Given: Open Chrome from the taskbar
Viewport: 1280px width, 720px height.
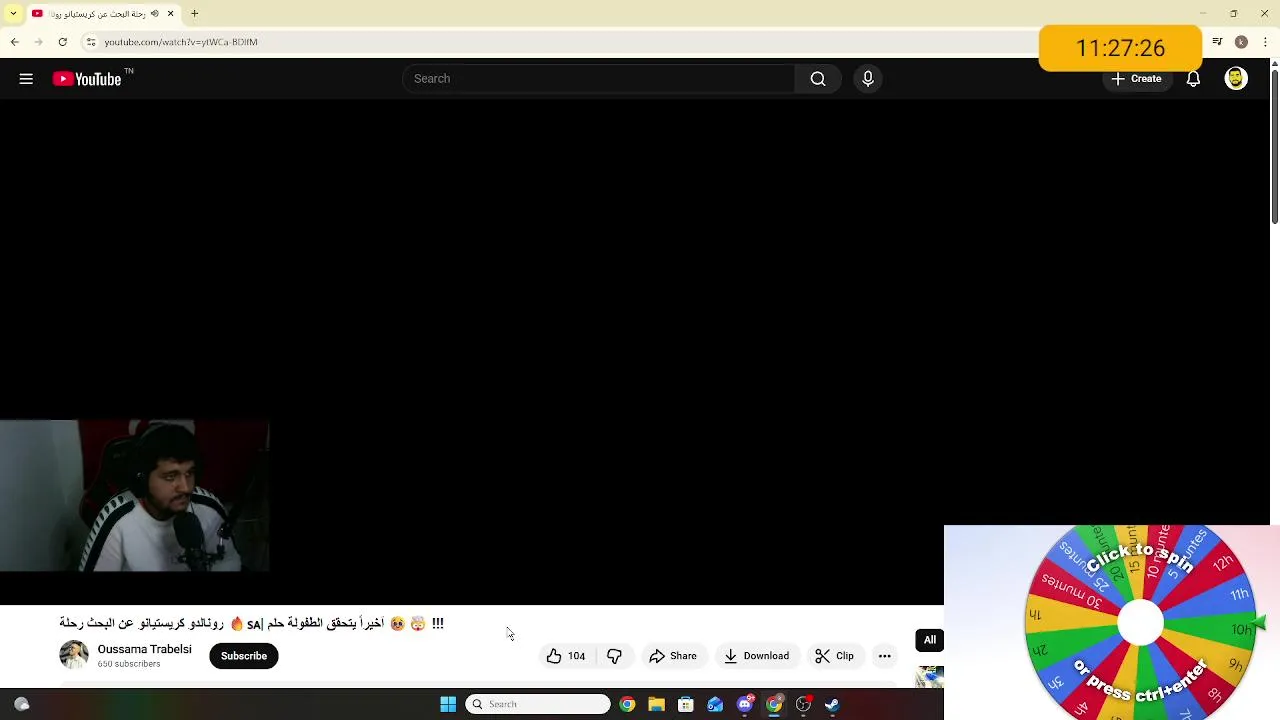Looking at the screenshot, I should (x=627, y=704).
